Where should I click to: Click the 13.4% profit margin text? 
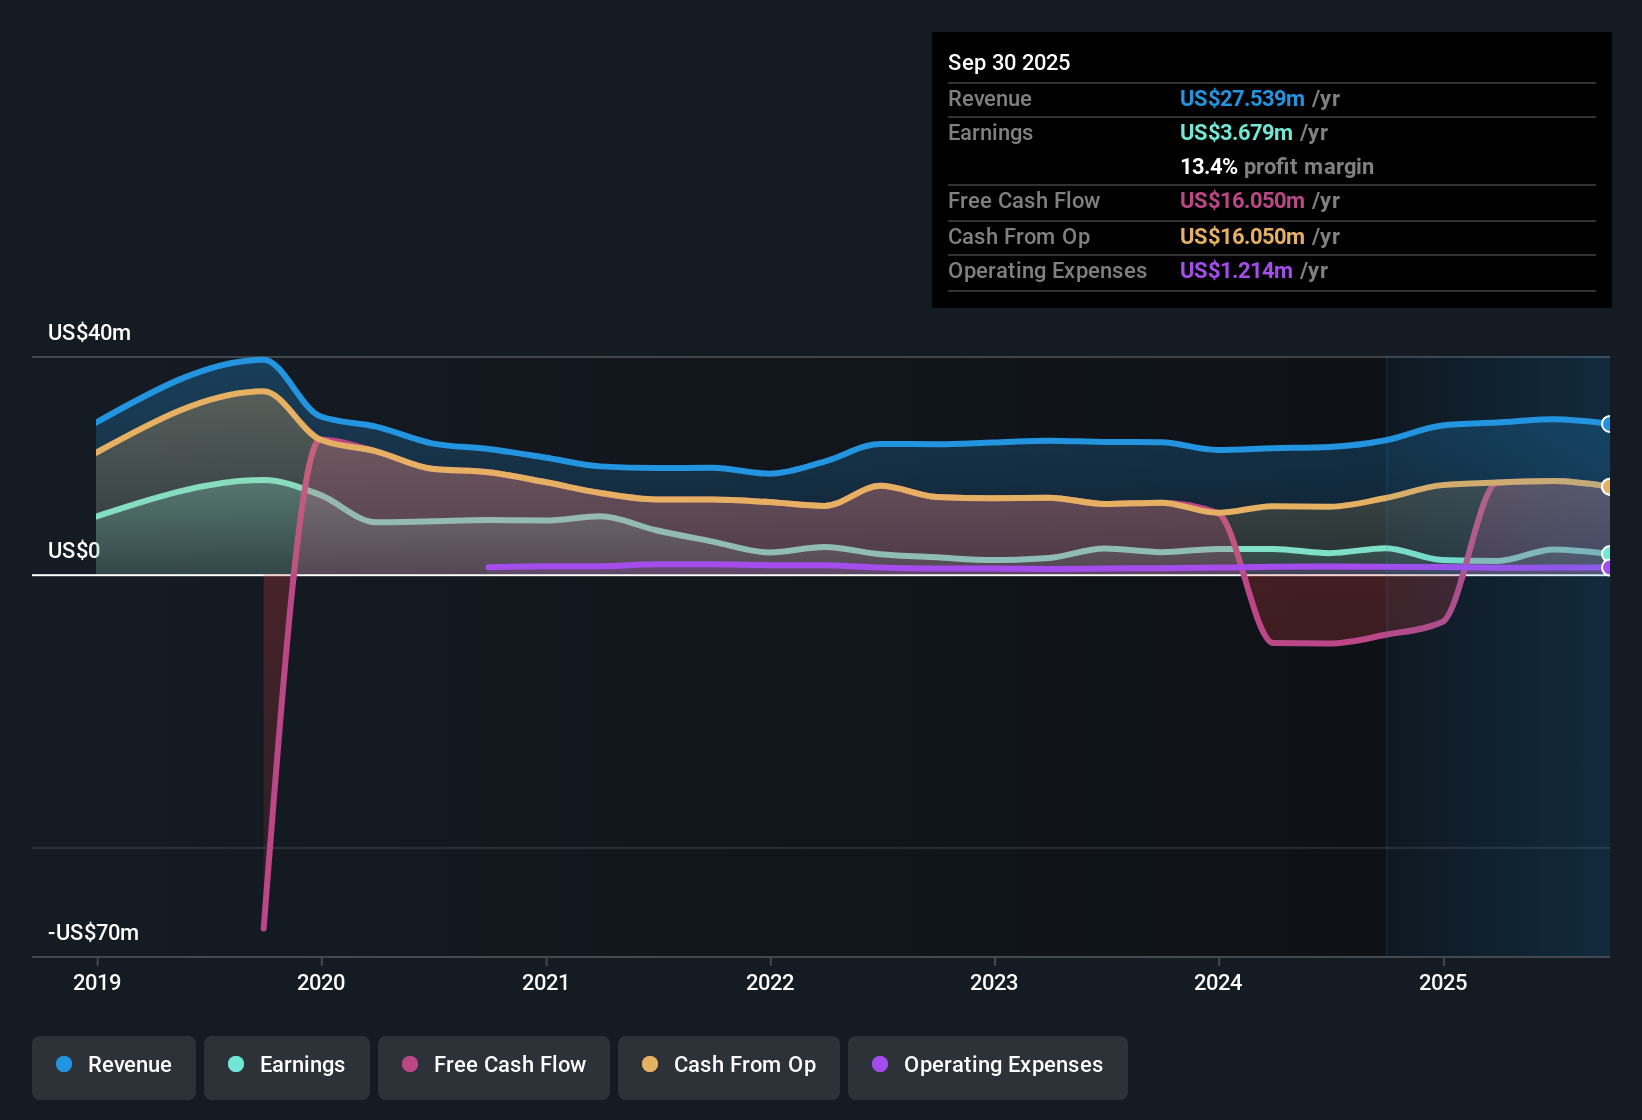1277,166
